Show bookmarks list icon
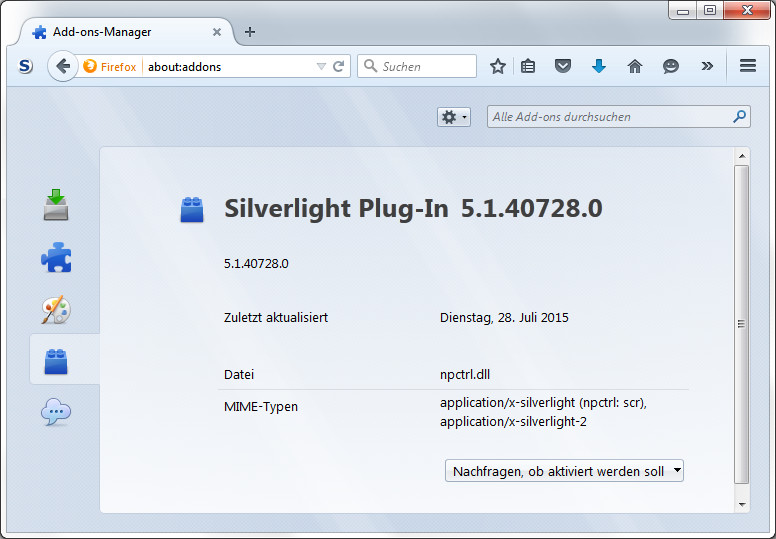Image resolution: width=776 pixels, height=539 pixels. coord(528,66)
